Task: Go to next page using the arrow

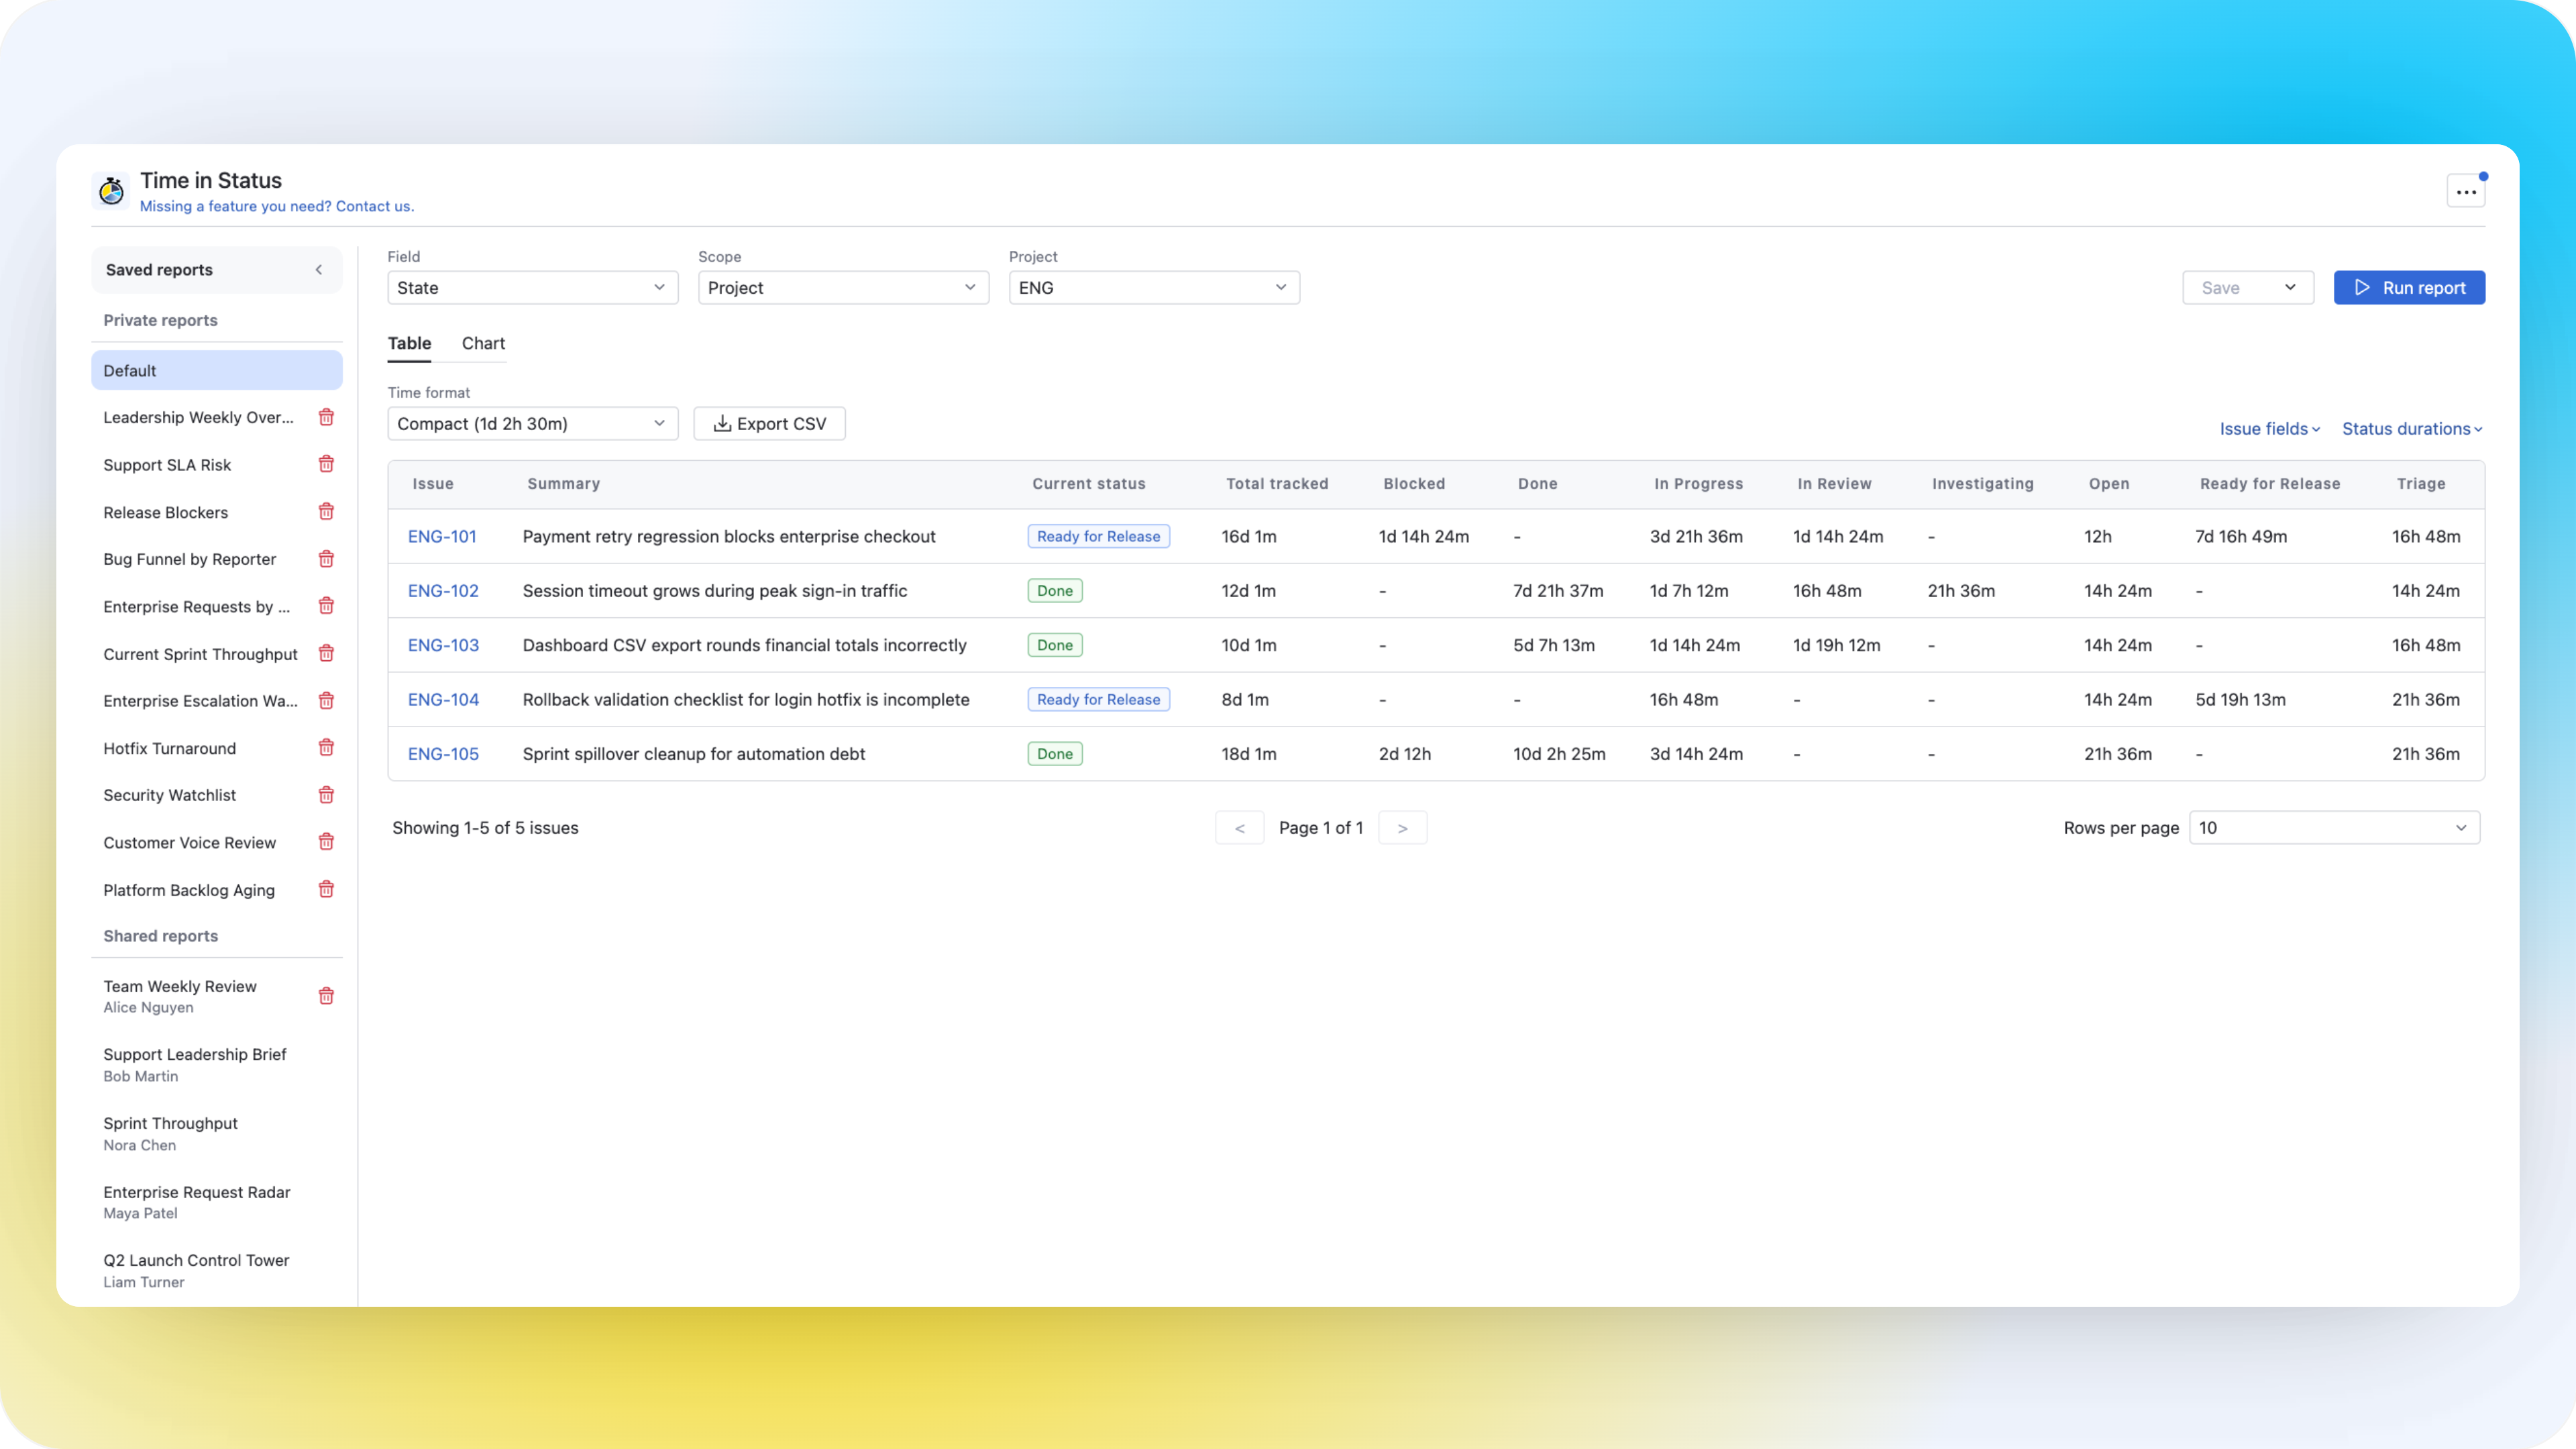Action: (x=1402, y=827)
